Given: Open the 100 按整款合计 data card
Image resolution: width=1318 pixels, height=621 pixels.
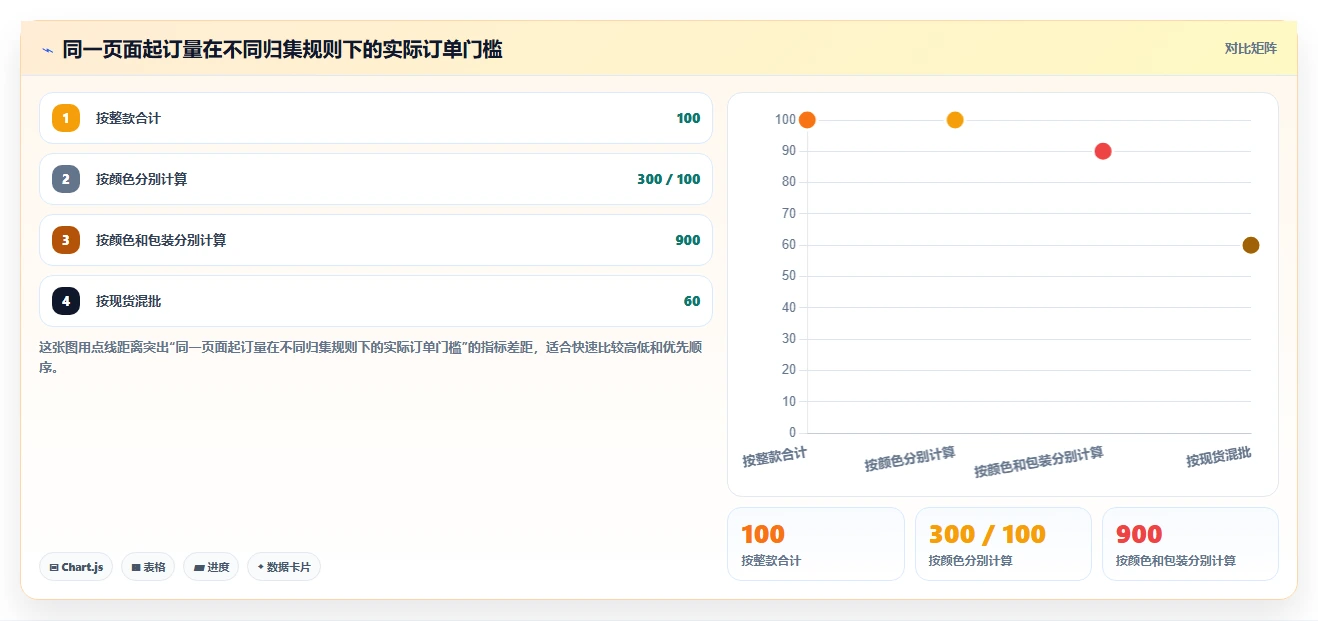Looking at the screenshot, I should point(816,544).
